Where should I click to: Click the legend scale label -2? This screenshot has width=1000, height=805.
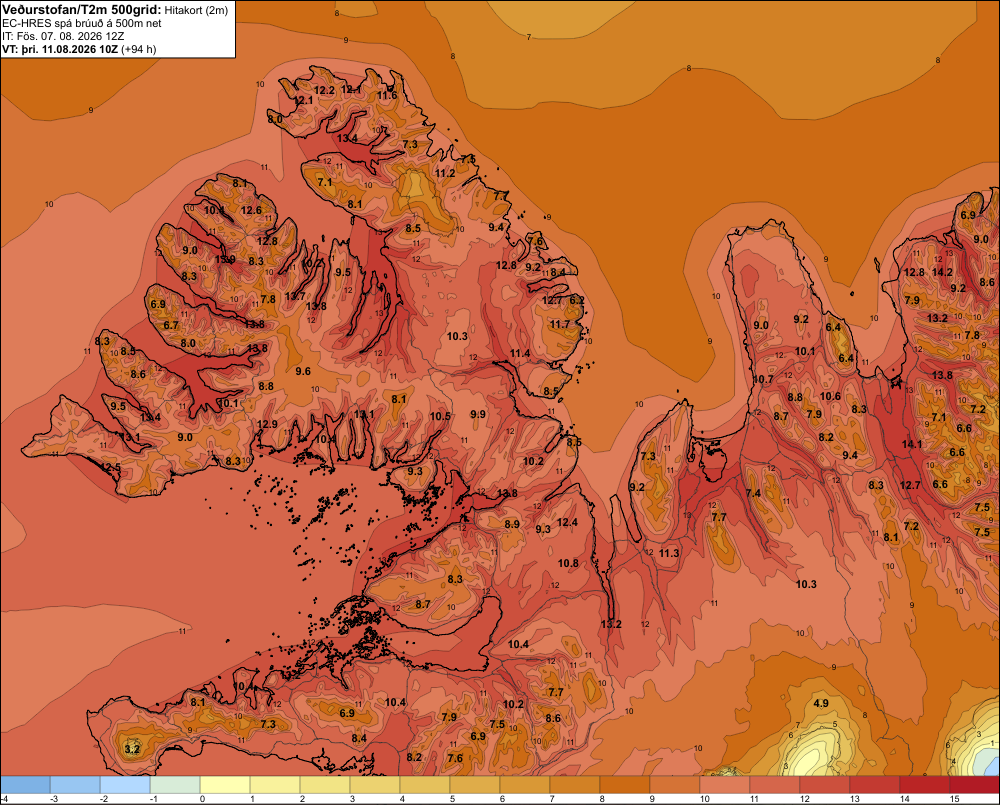pos(103,799)
